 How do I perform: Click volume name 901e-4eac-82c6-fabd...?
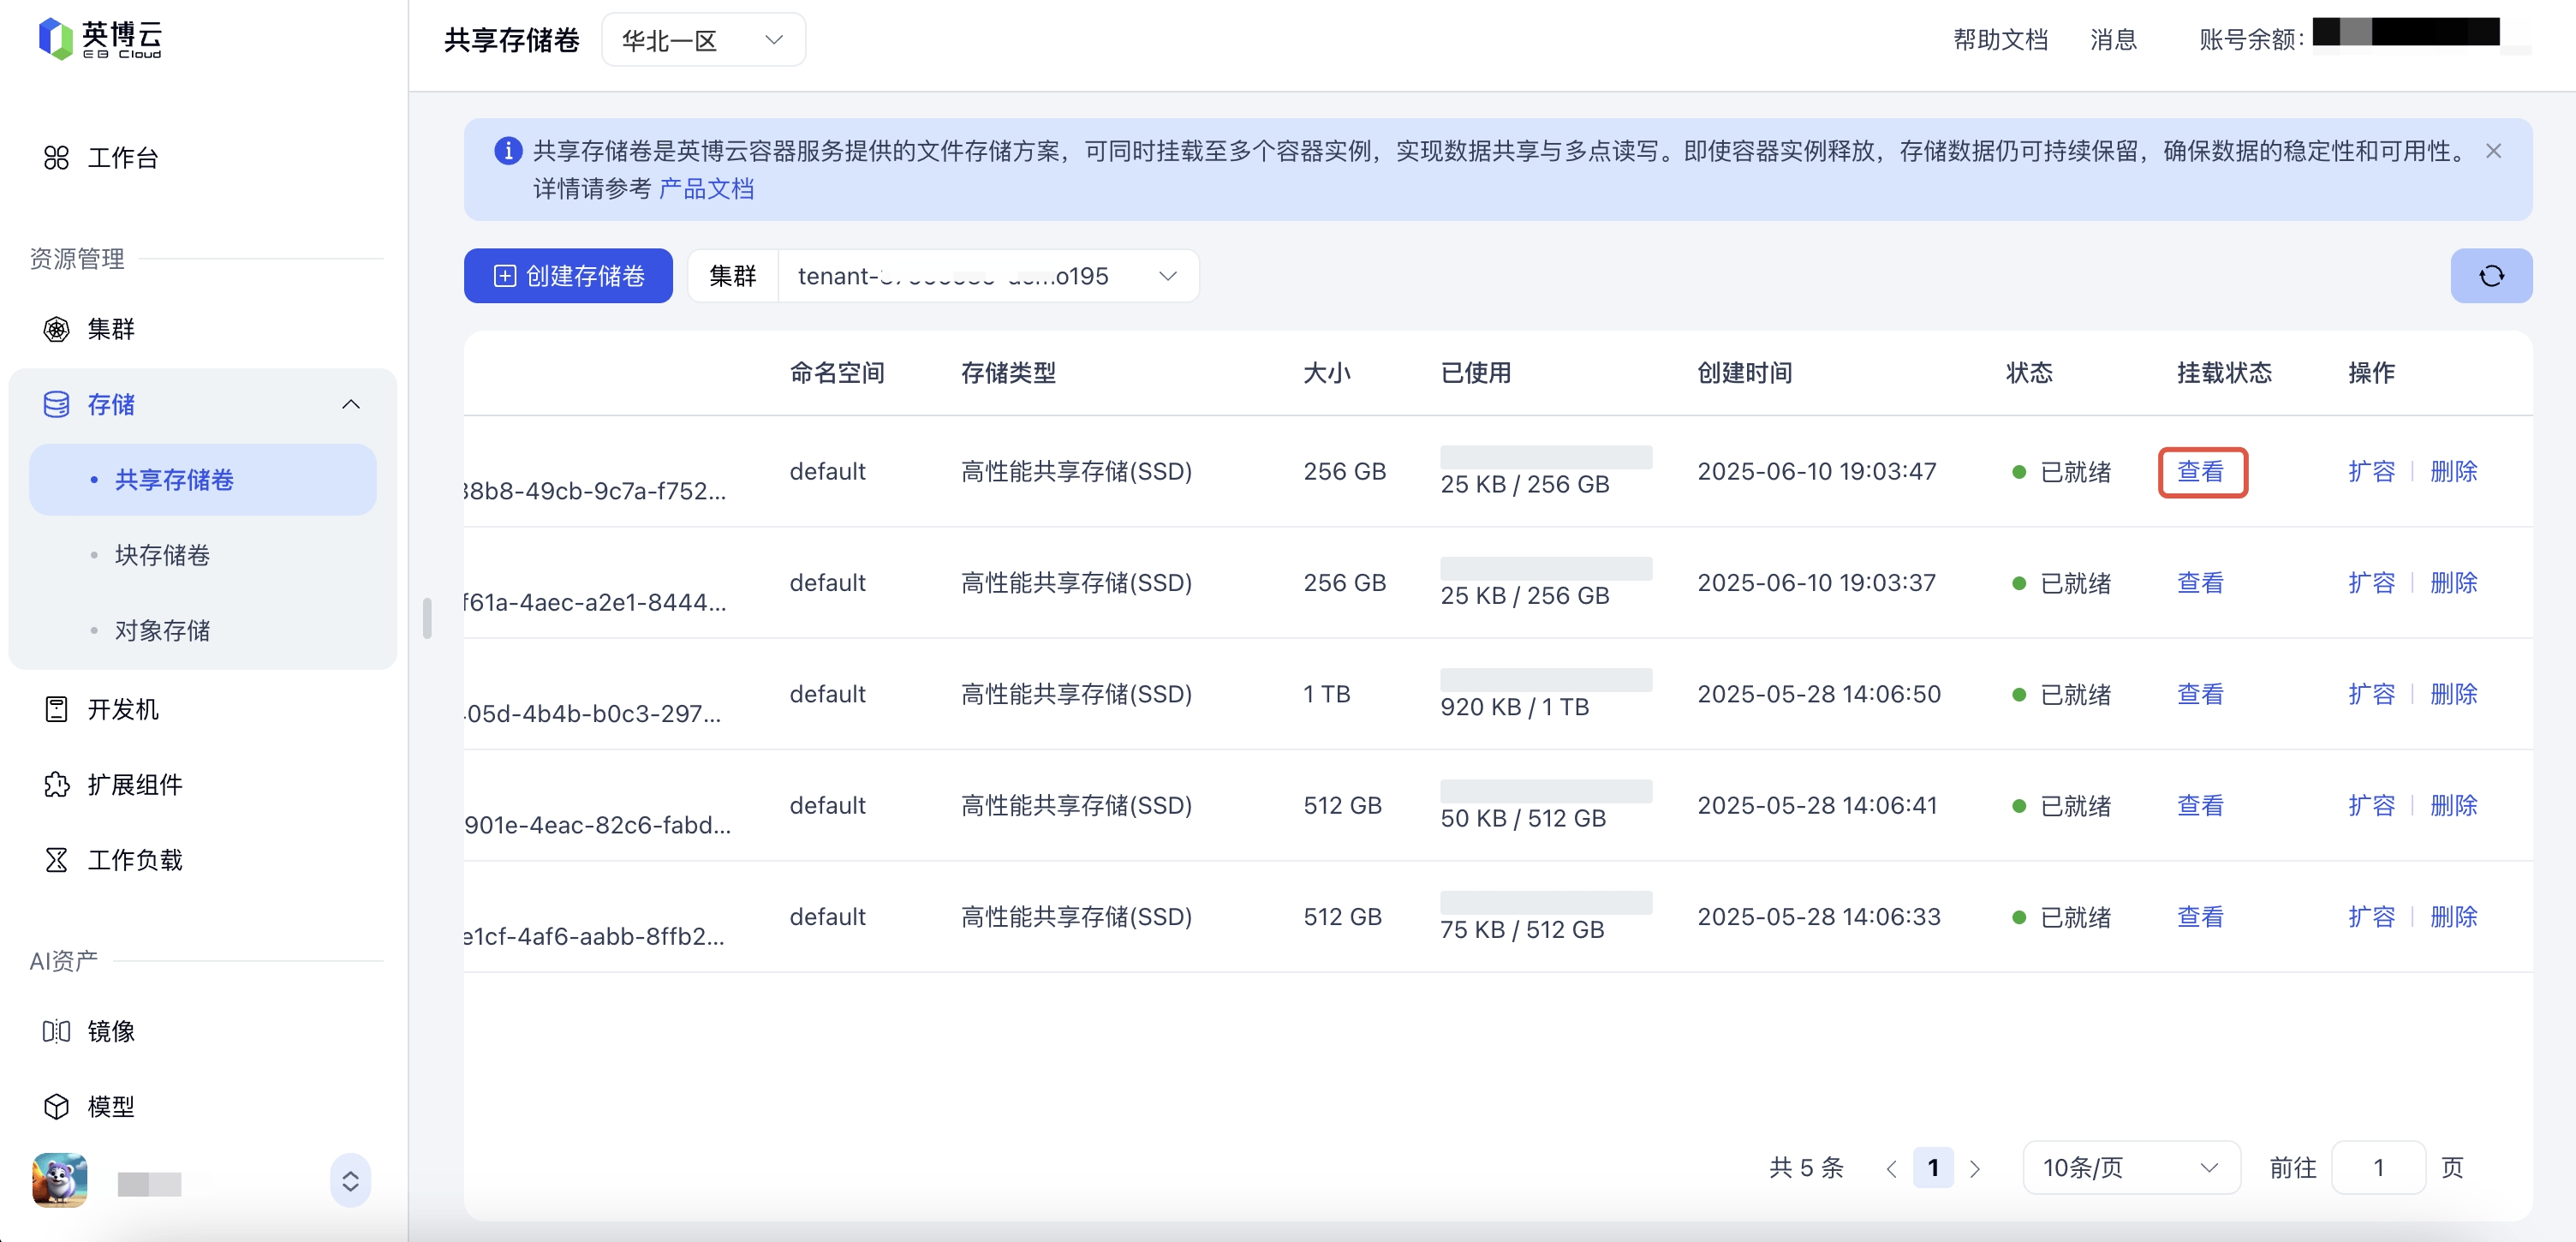(598, 825)
